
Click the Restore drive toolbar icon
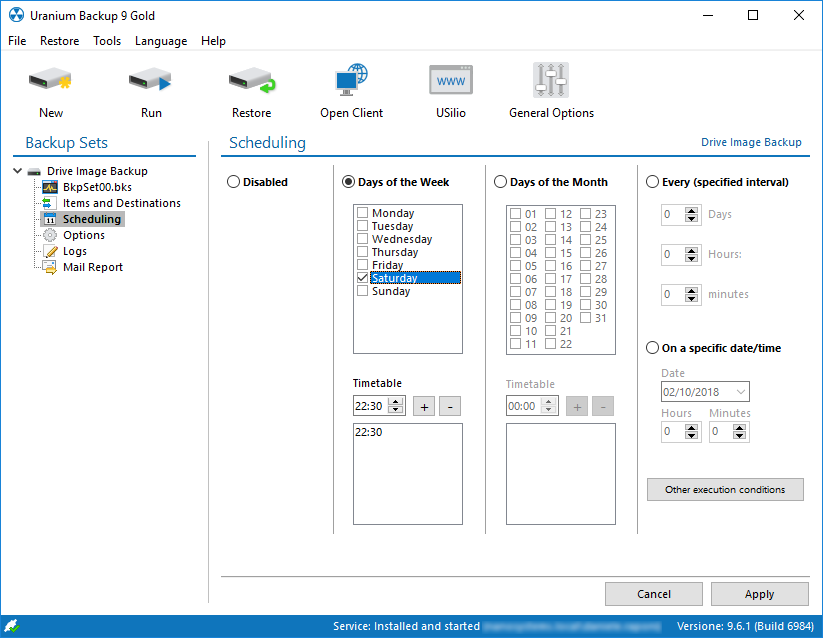(251, 81)
